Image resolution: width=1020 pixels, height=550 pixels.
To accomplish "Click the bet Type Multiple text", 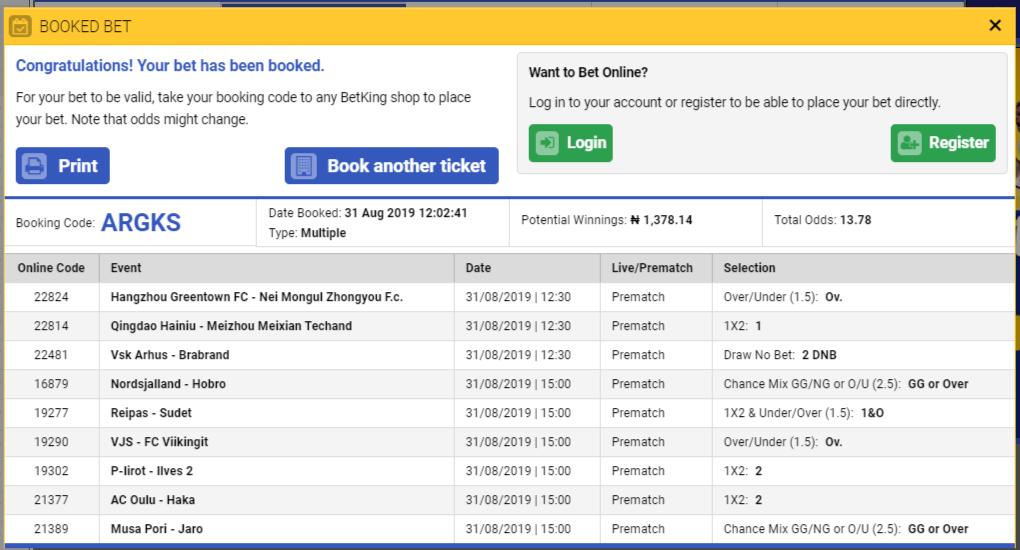I will point(307,233).
